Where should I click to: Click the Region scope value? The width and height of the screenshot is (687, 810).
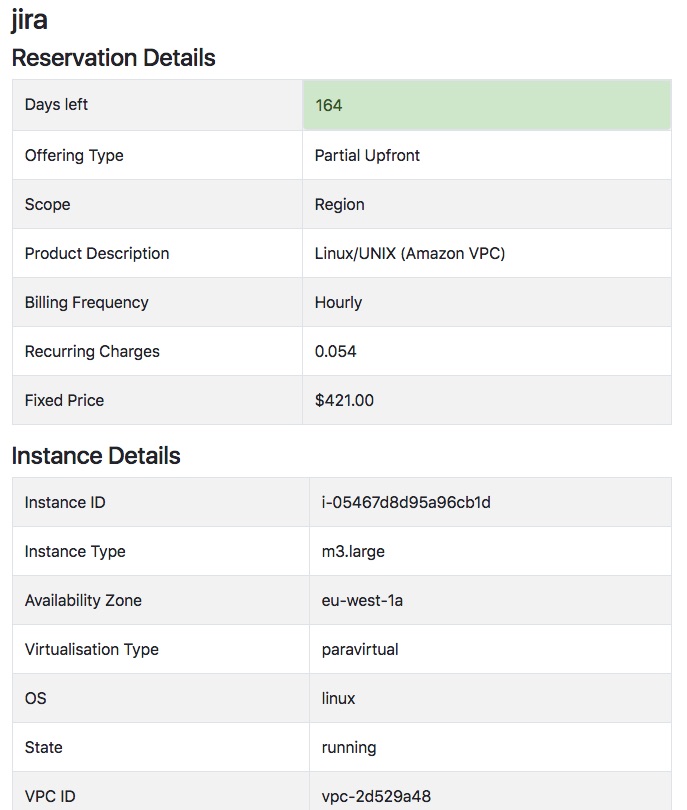pyautogui.click(x=339, y=205)
